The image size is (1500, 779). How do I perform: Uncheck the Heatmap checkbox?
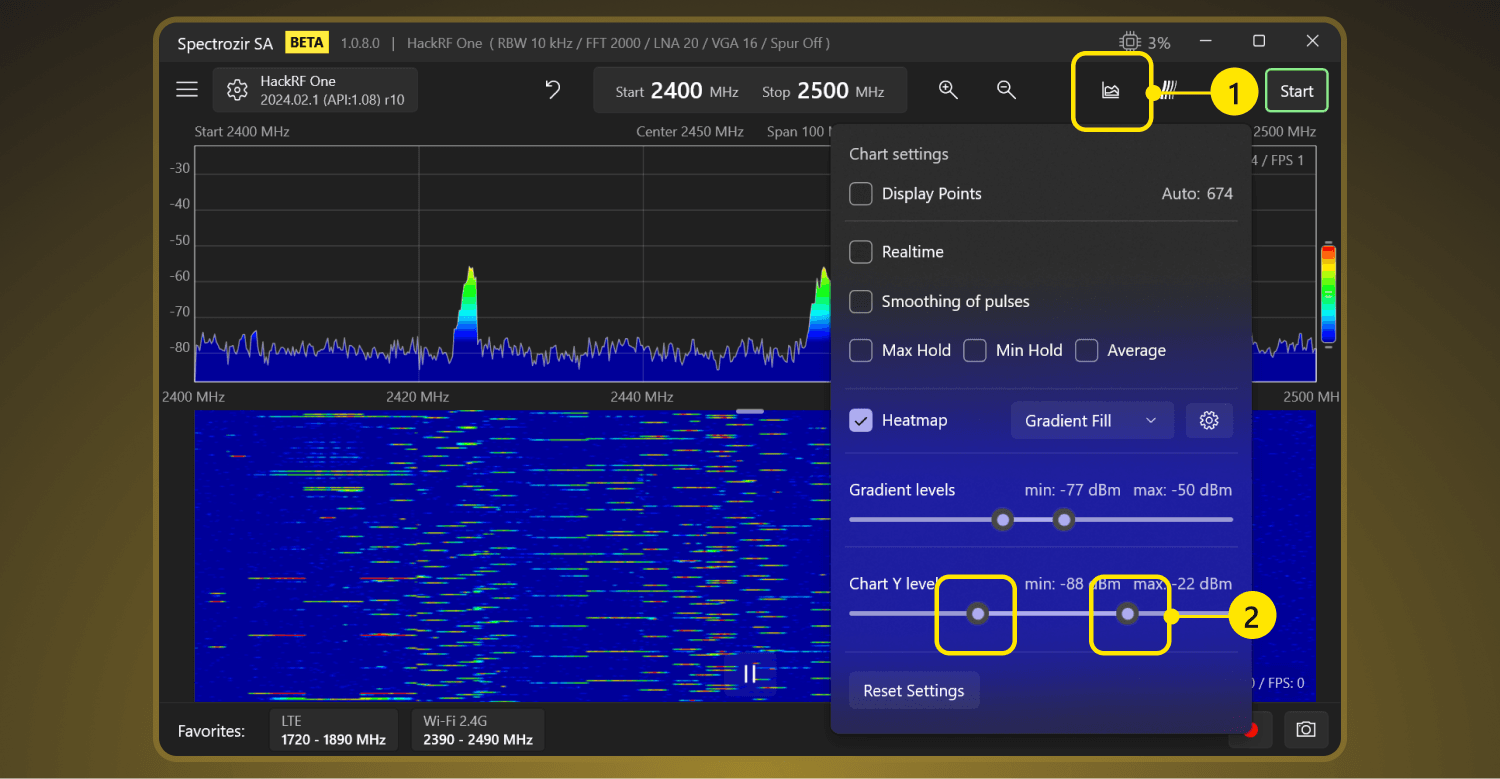click(861, 421)
